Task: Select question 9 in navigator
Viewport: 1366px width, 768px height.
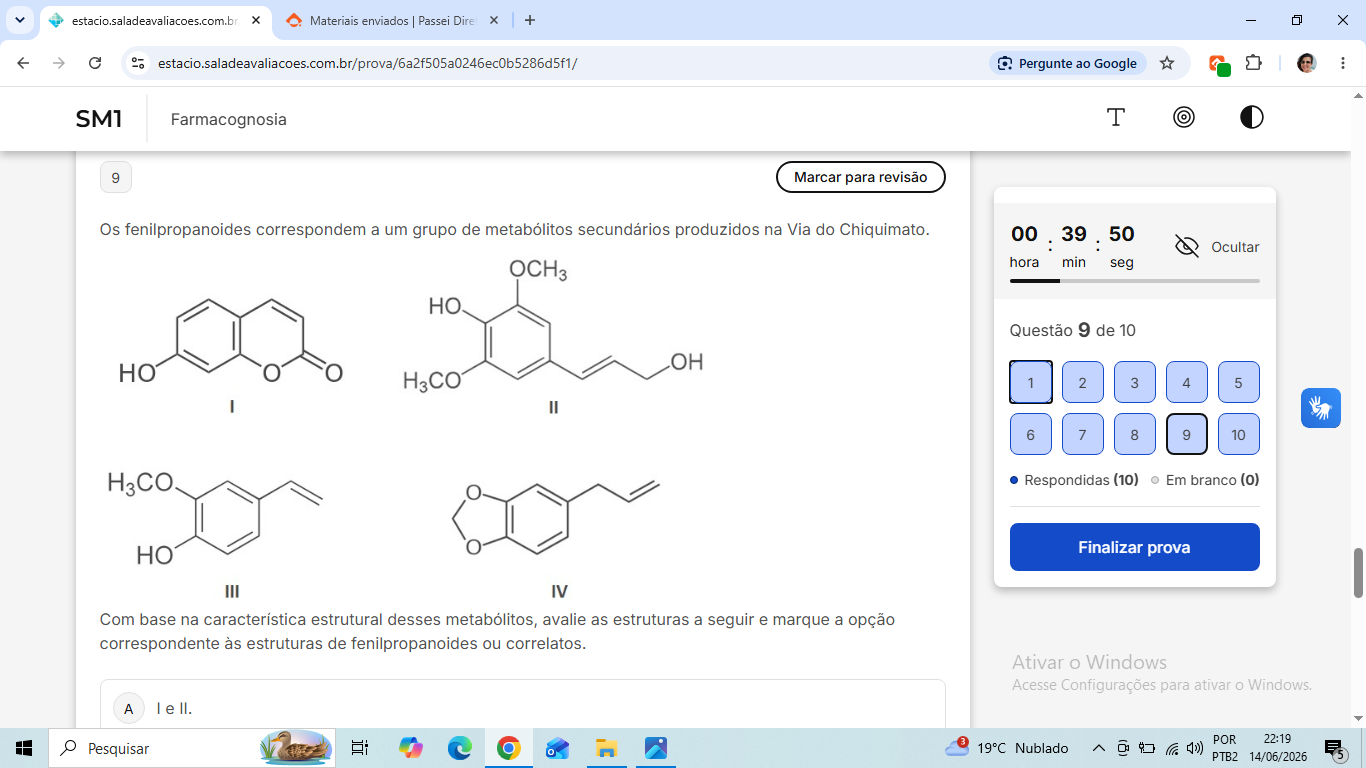Action: pyautogui.click(x=1187, y=434)
